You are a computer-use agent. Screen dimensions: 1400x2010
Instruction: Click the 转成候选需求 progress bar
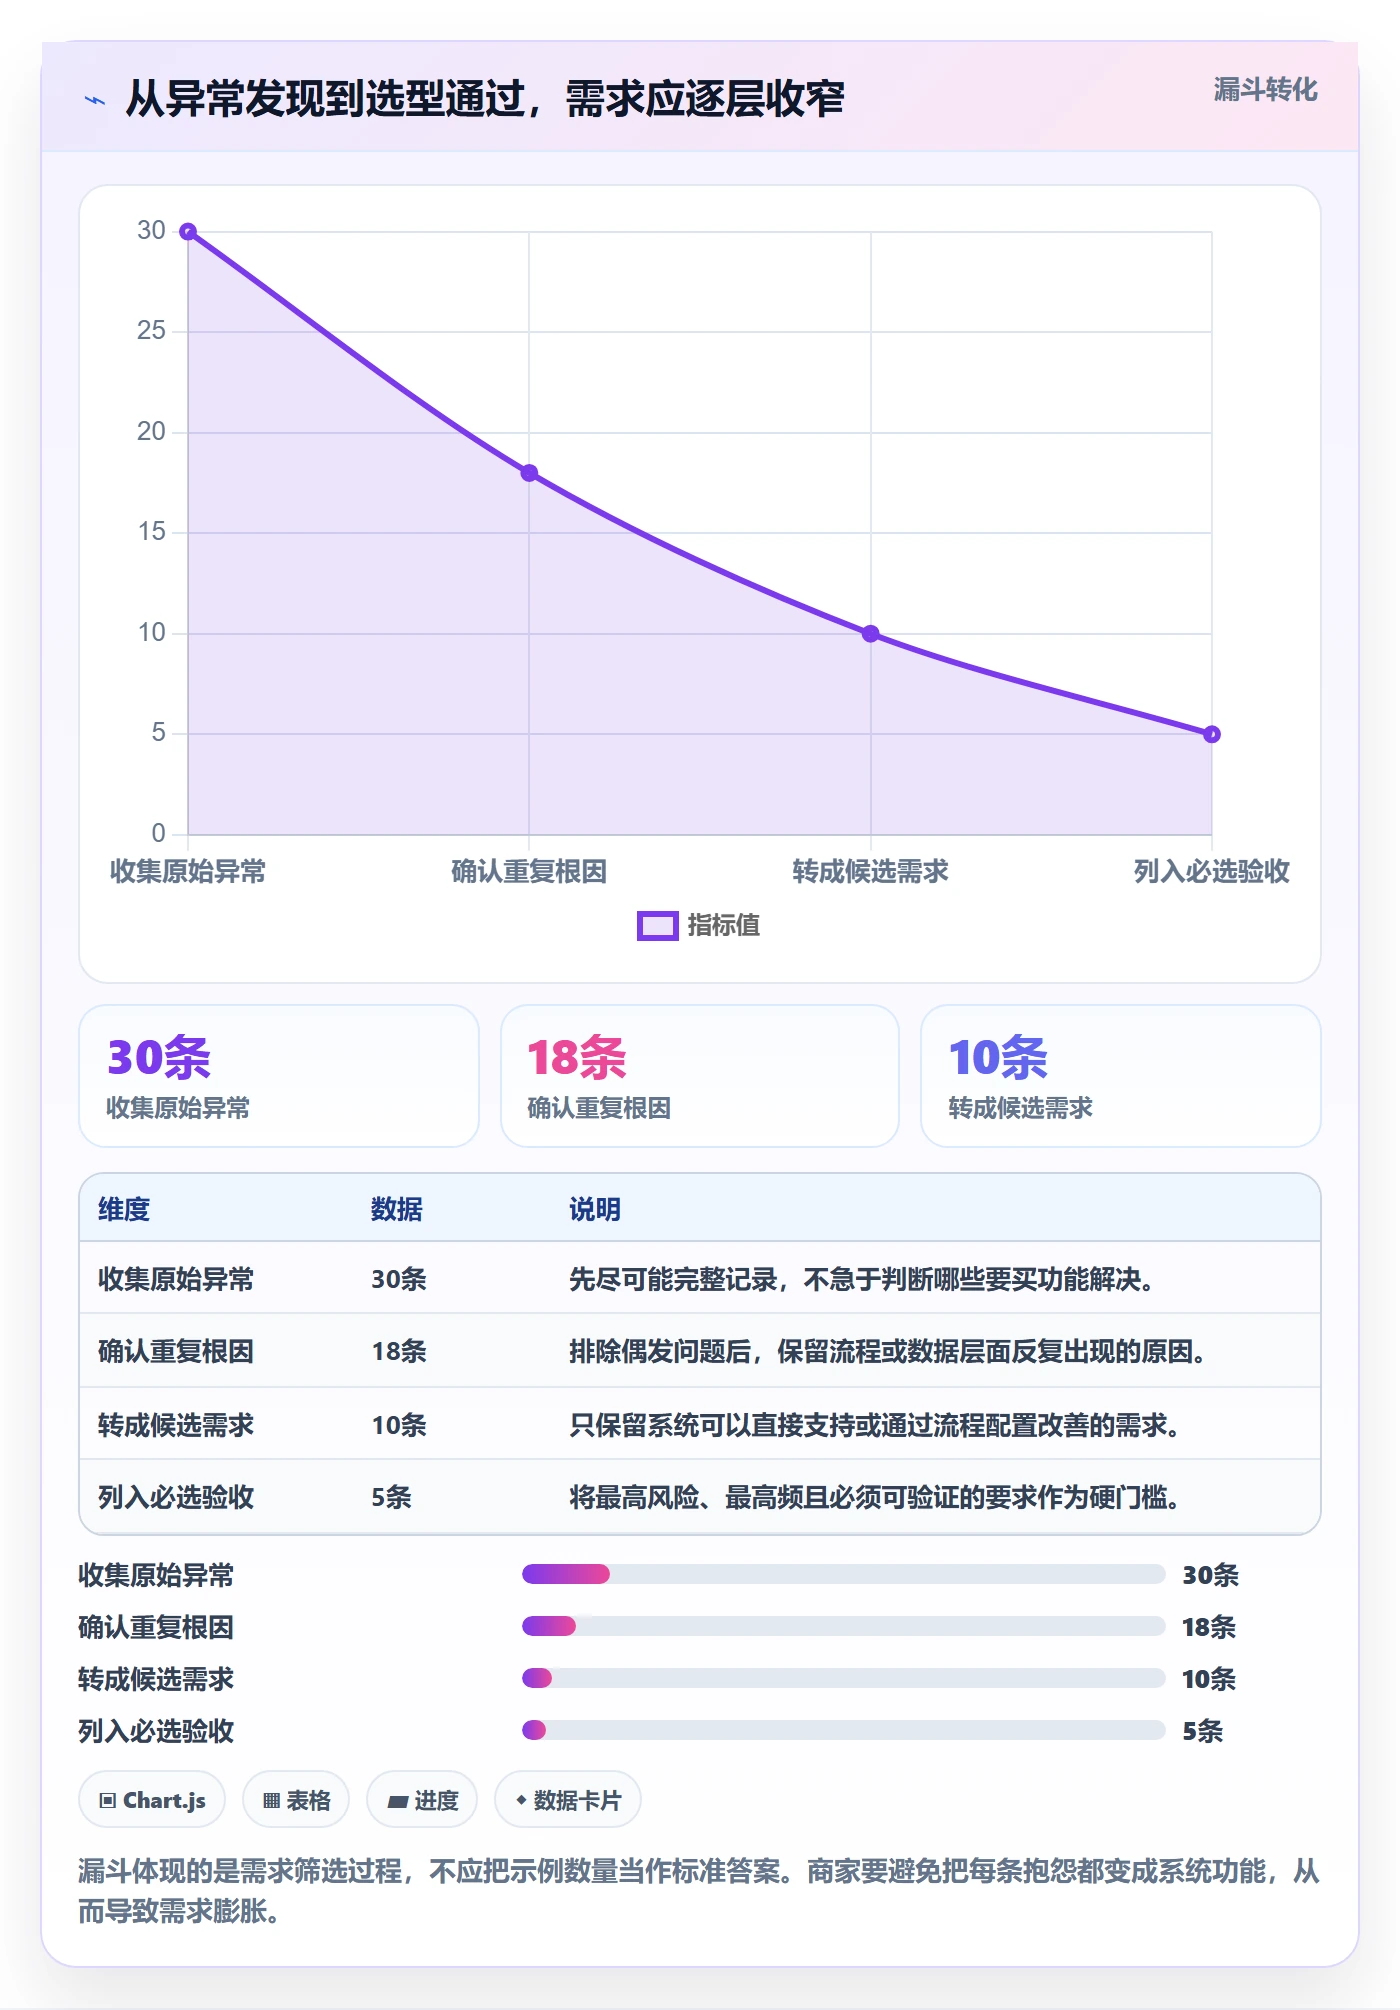tap(843, 1678)
